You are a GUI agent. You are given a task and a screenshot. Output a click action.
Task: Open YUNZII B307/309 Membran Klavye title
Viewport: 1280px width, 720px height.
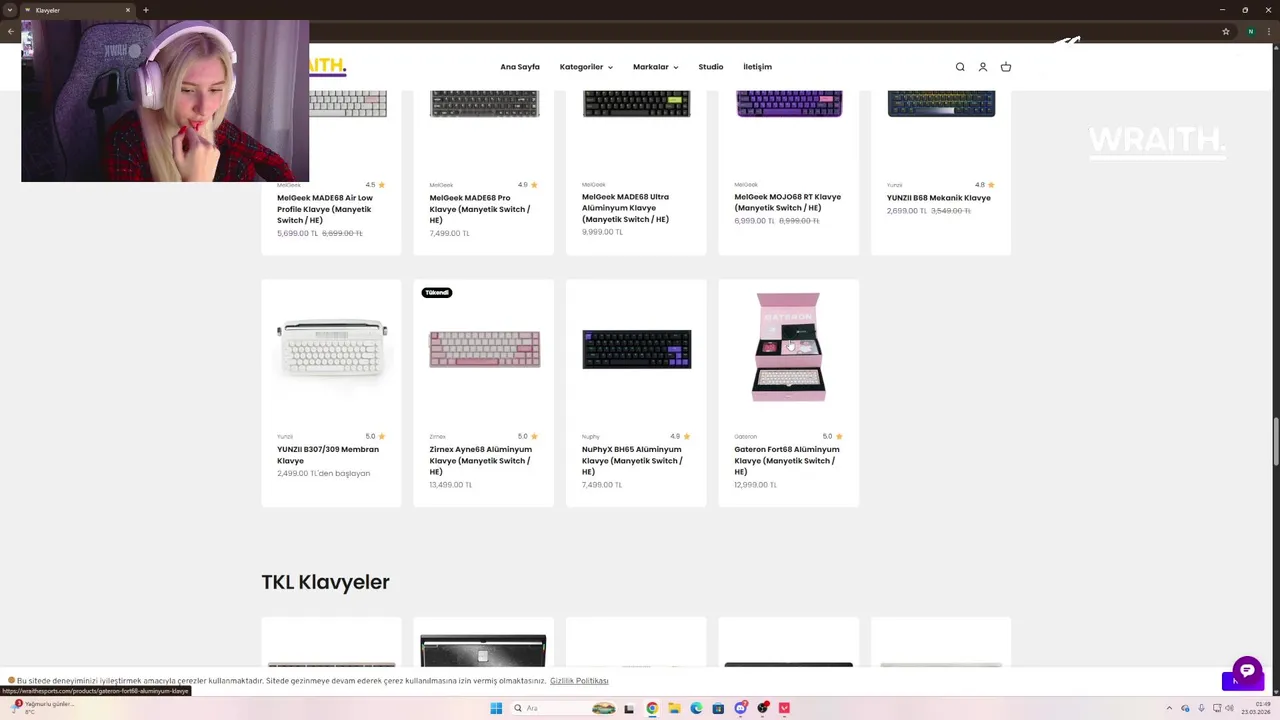[328, 455]
